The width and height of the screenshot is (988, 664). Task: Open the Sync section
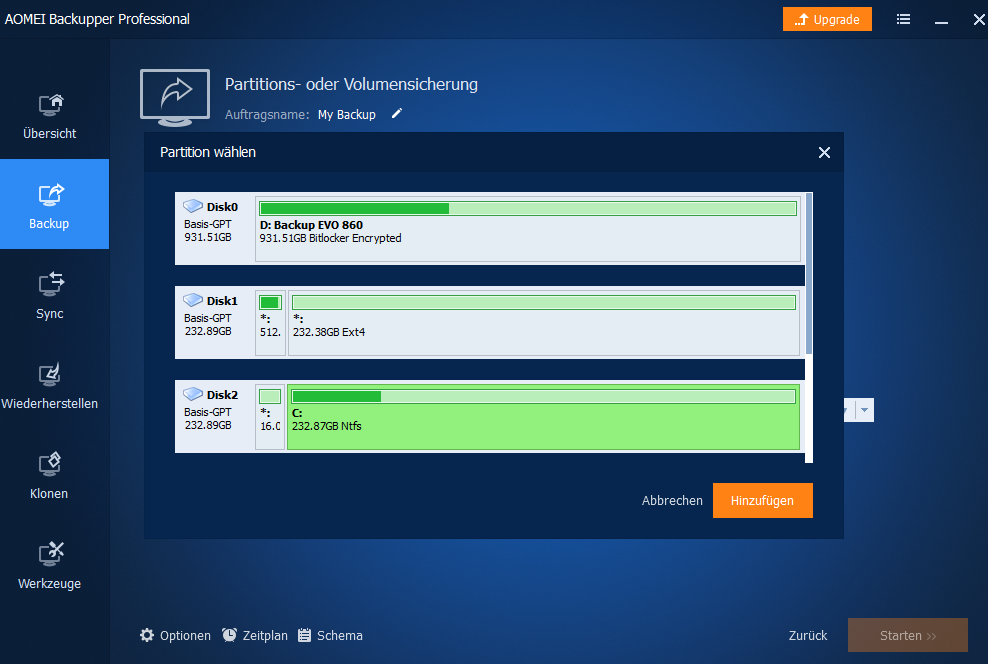[50, 294]
